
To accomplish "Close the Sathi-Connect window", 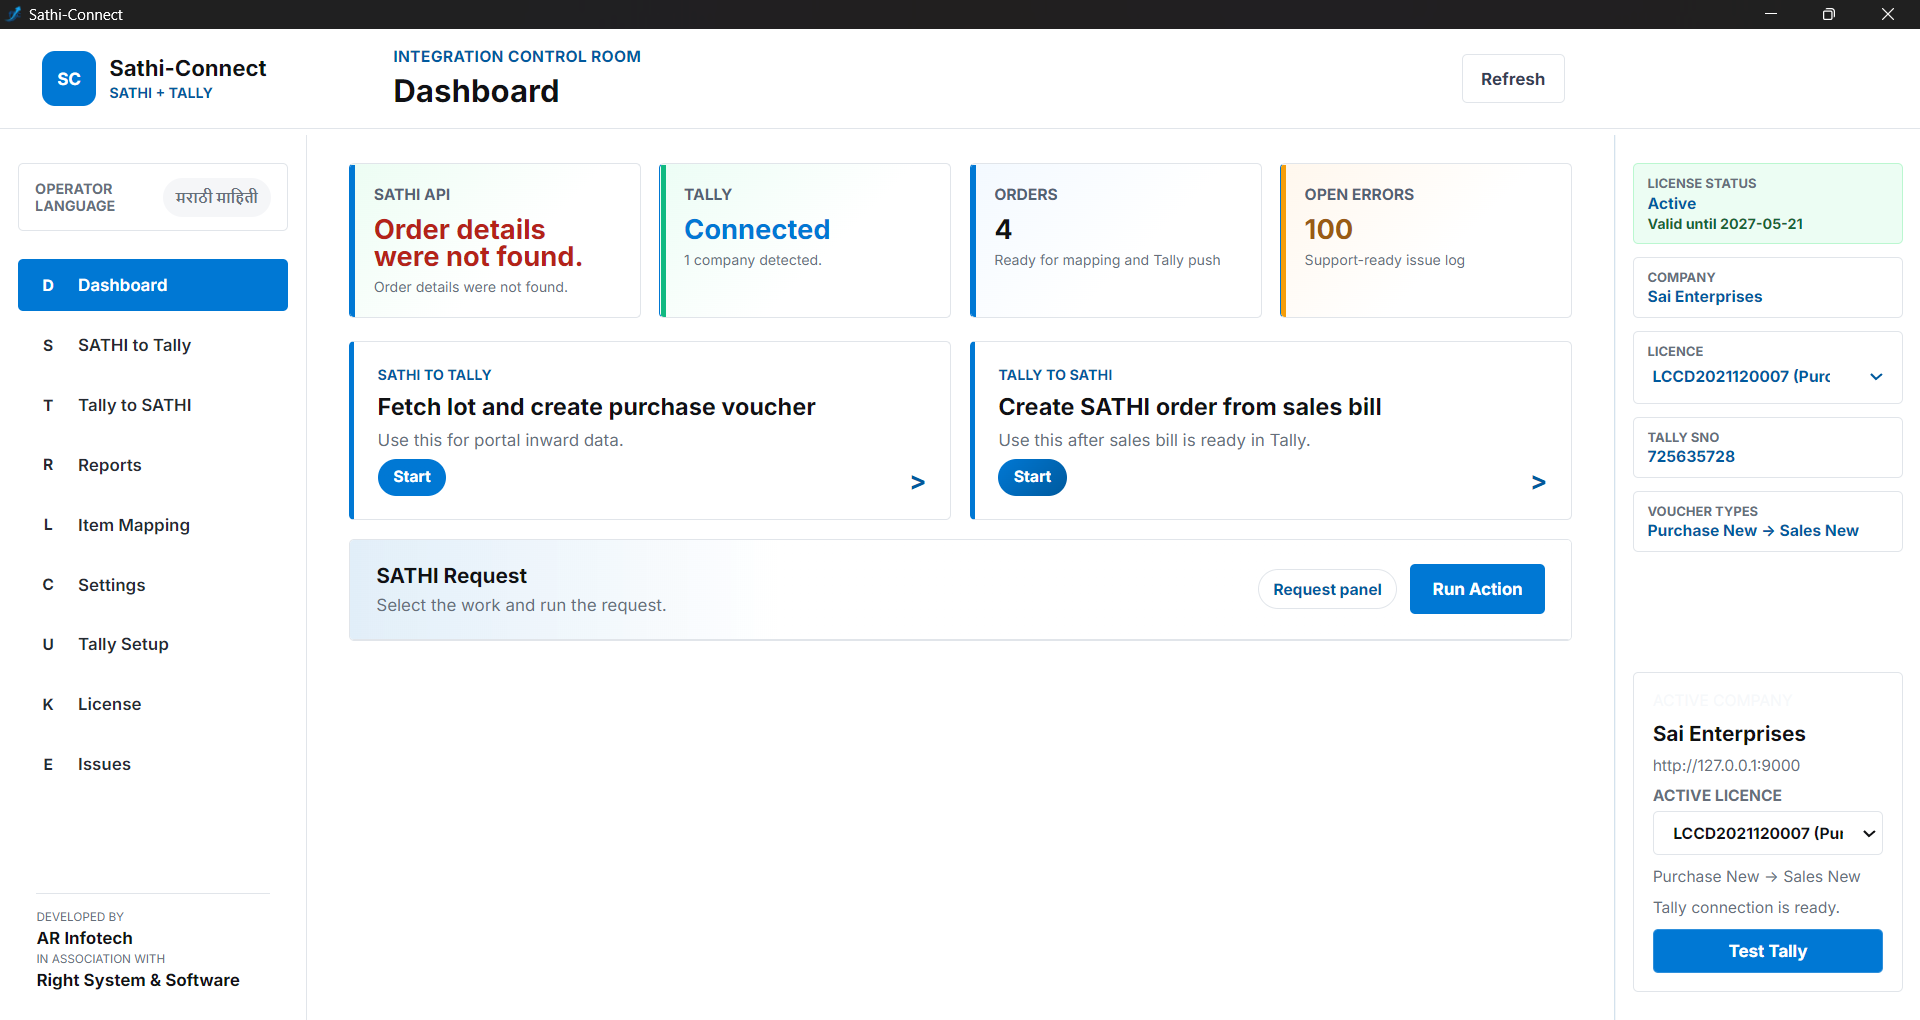I will 1888,14.
